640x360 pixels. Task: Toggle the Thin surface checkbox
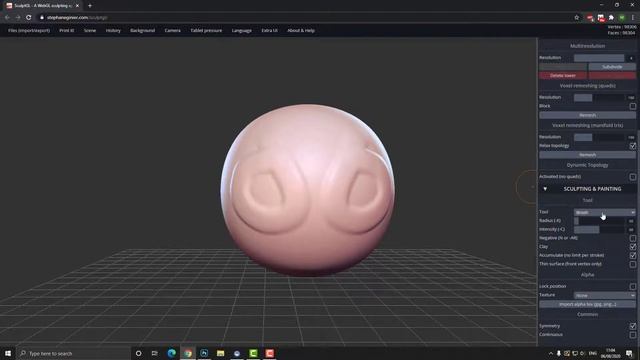pos(632,264)
